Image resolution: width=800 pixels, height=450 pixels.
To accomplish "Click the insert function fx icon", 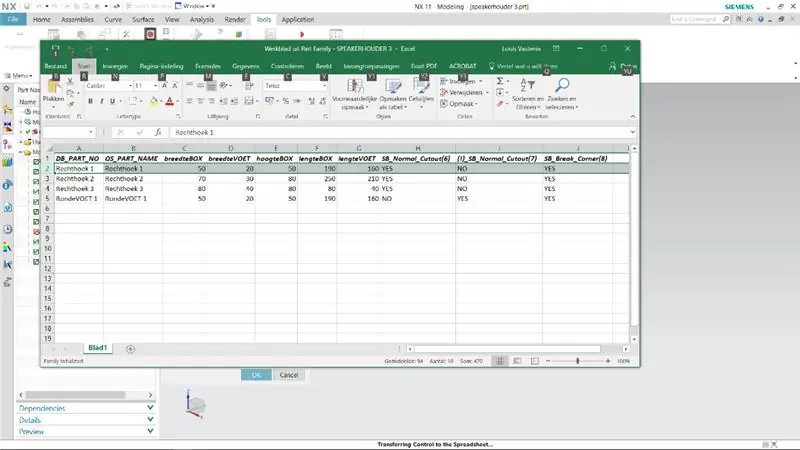I will 158,132.
